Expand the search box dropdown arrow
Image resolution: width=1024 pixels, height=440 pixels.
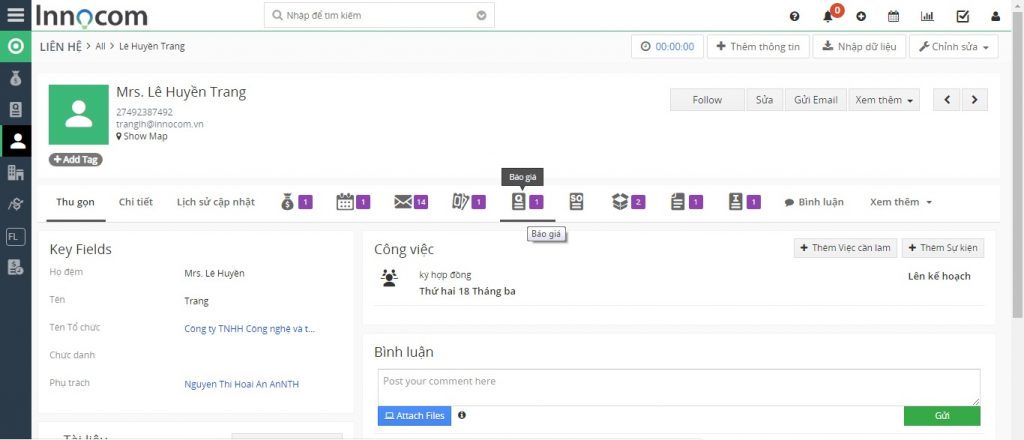pyautogui.click(x=481, y=15)
